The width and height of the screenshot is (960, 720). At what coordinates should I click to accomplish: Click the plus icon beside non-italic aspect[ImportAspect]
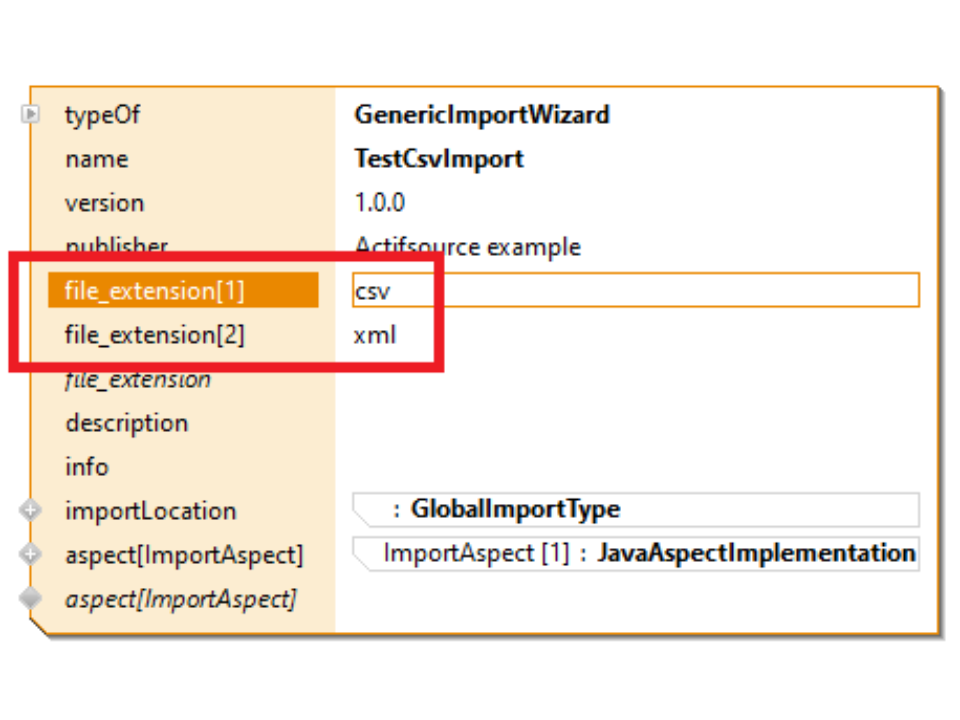click(x=31, y=554)
